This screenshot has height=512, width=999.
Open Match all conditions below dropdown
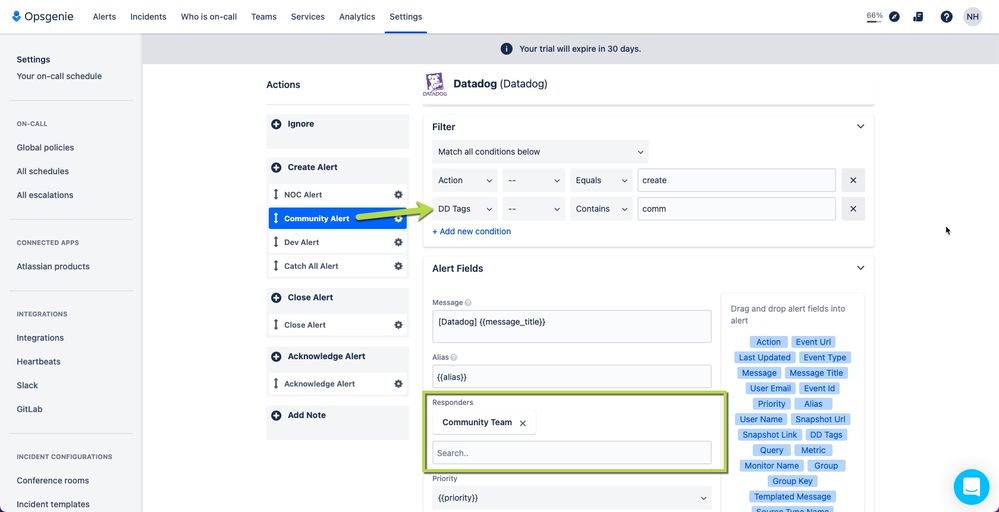[x=540, y=152]
